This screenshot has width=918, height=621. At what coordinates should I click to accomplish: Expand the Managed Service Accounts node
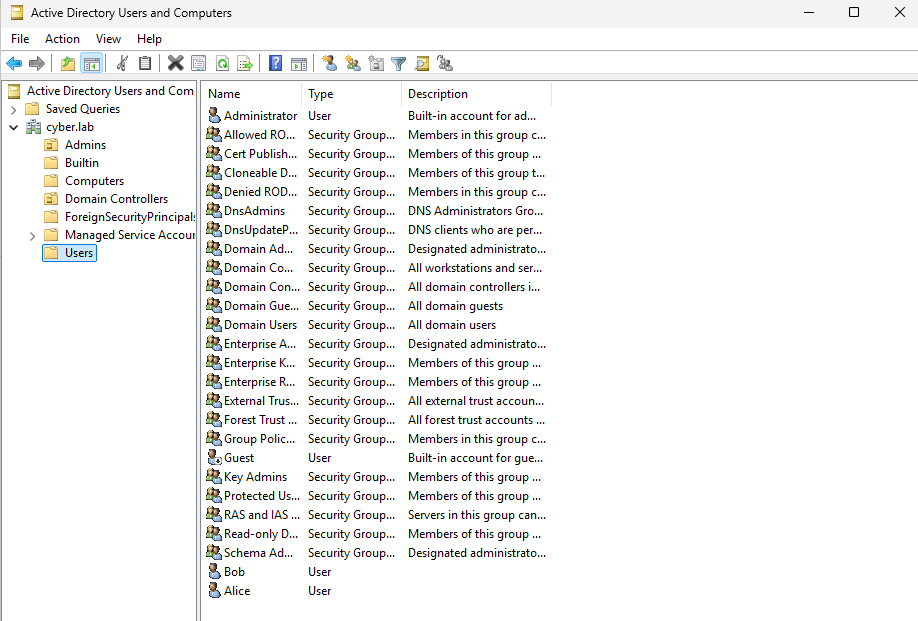pos(32,235)
